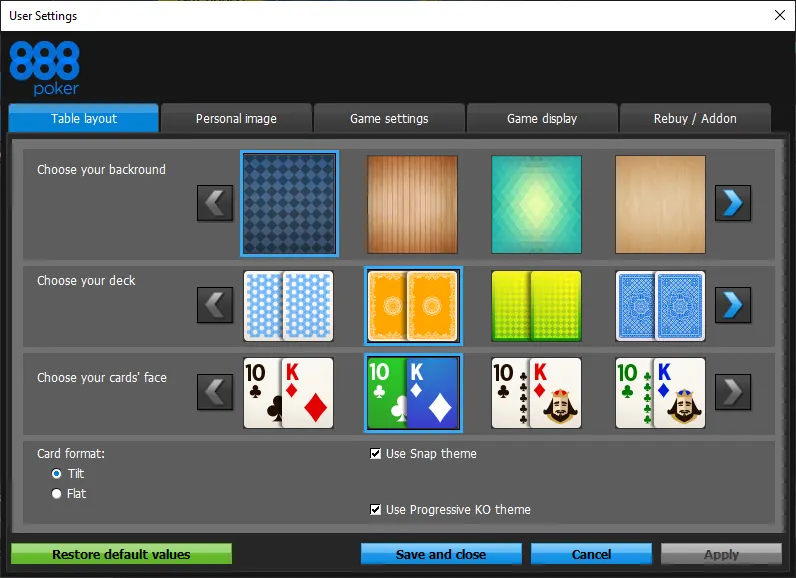Choose the teal diamond background

tap(537, 204)
